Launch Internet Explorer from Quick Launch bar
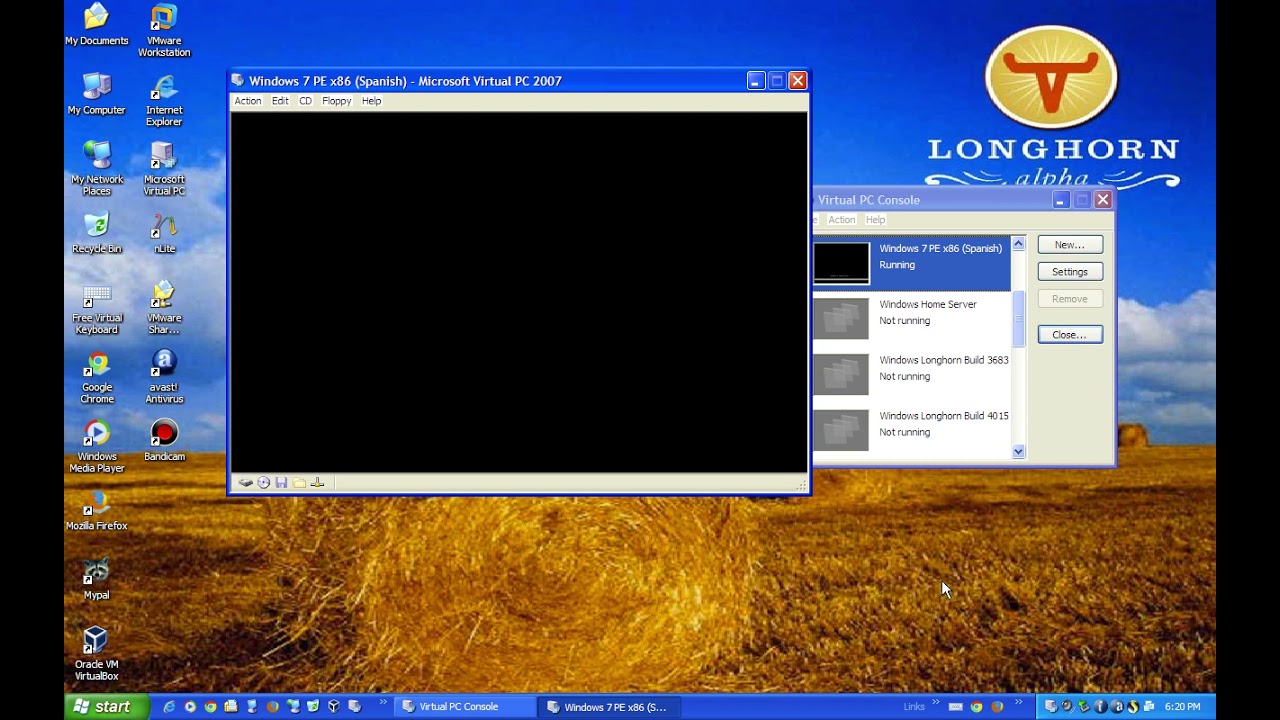This screenshot has width=1280, height=720. (x=169, y=706)
